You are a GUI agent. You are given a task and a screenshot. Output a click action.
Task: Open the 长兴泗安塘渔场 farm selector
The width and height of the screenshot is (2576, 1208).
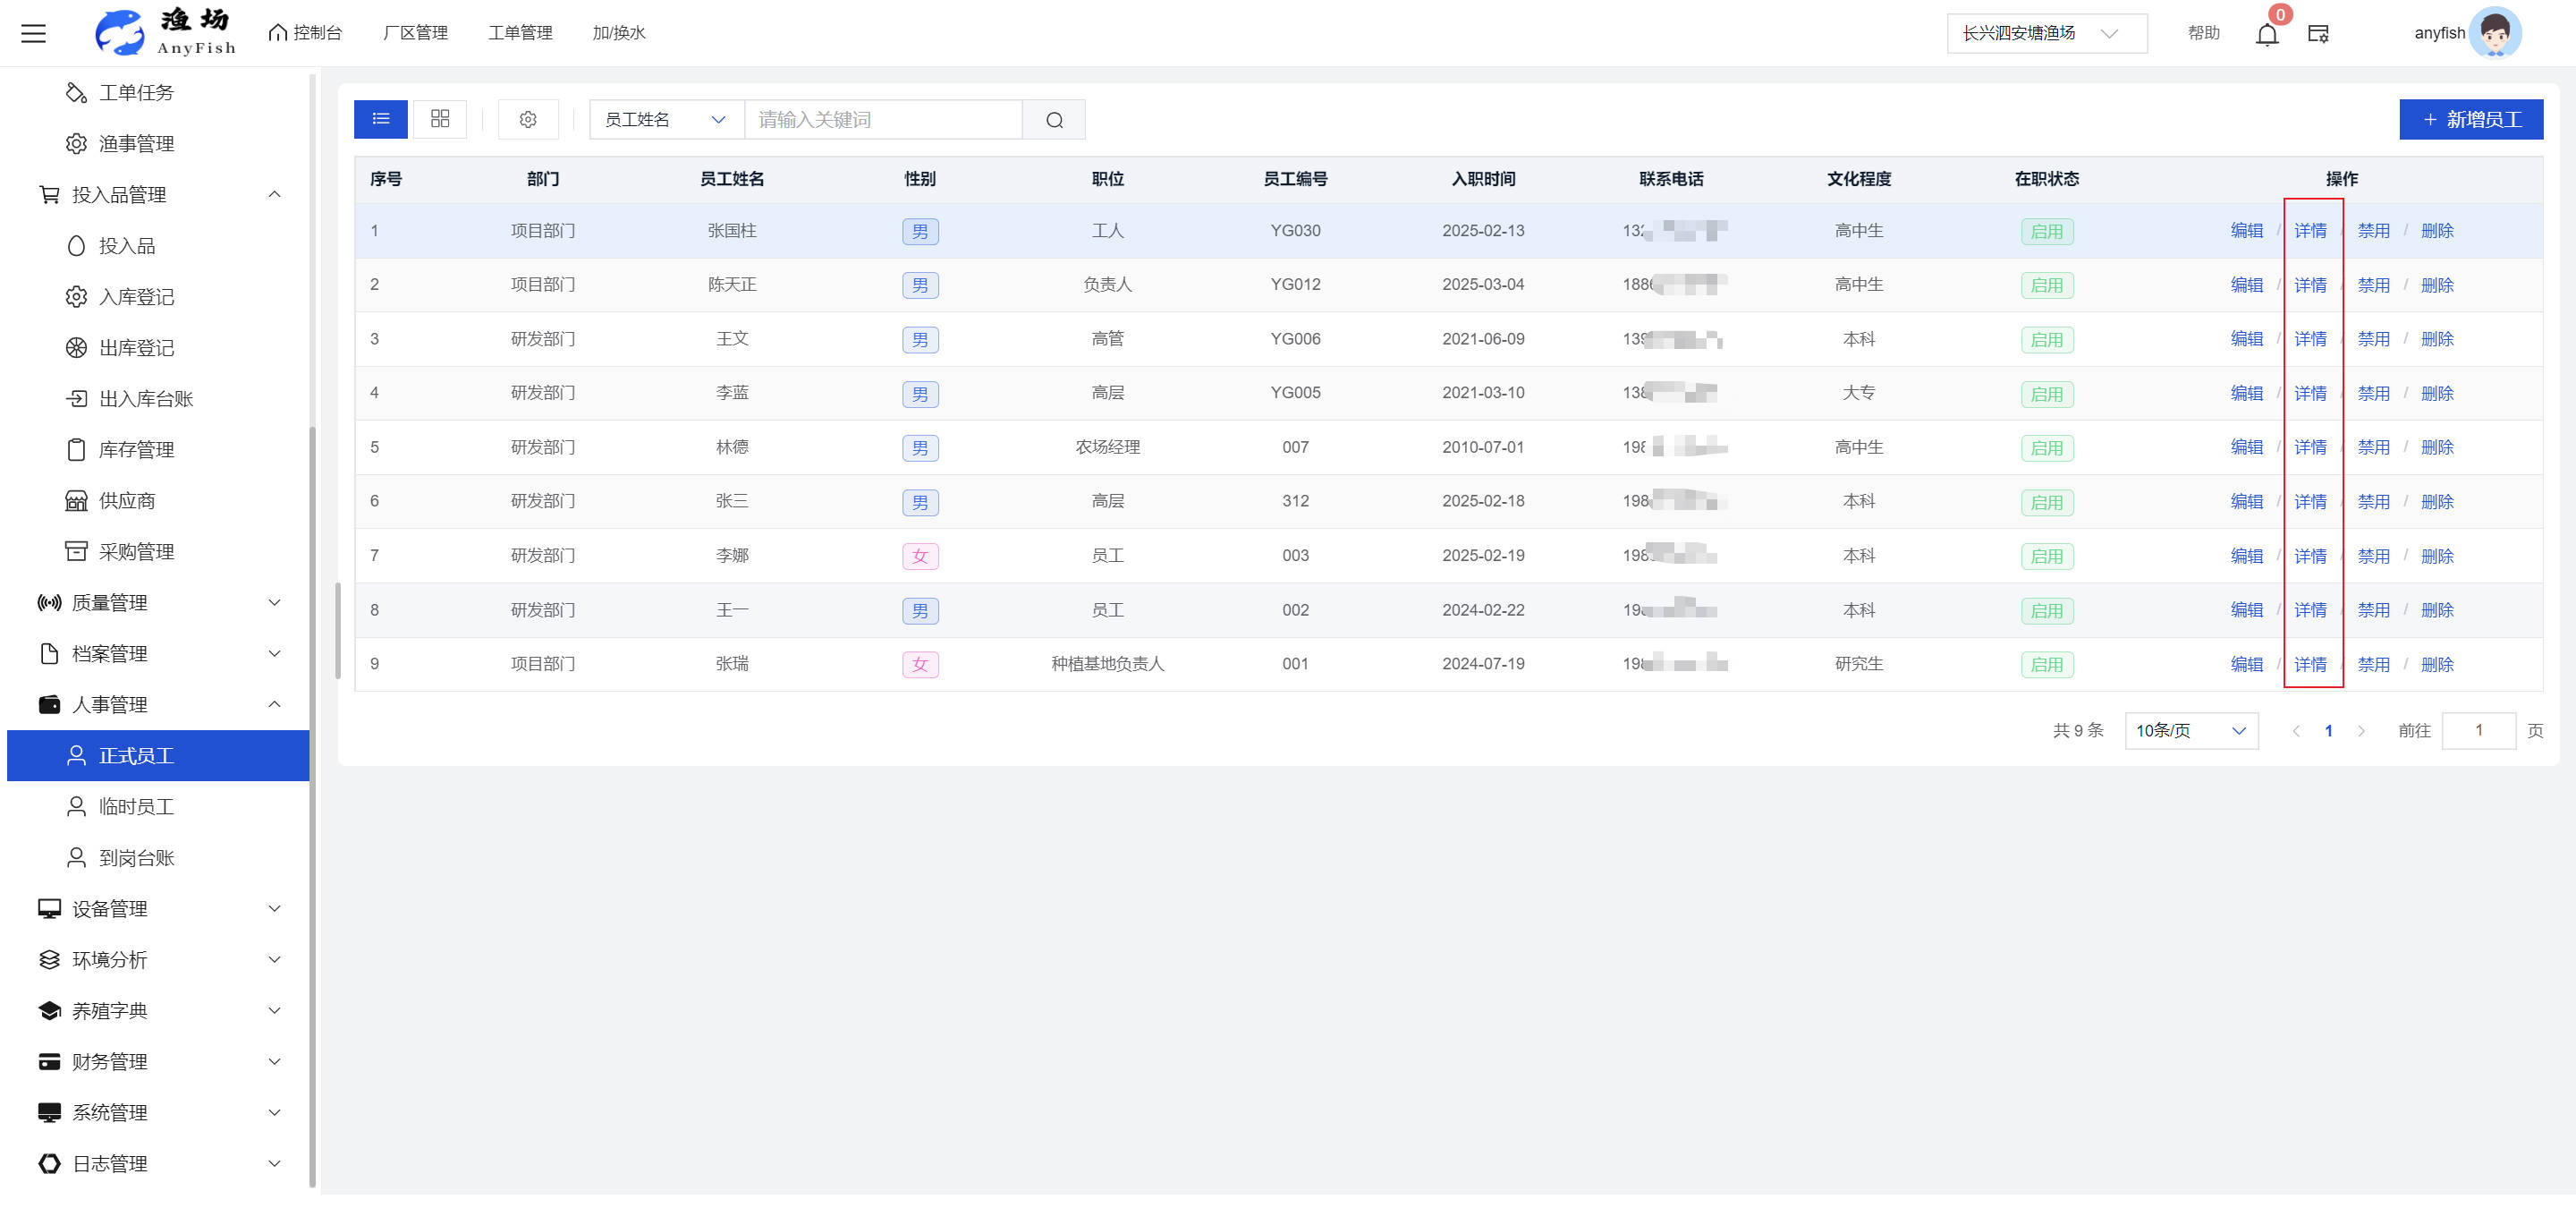(2046, 33)
